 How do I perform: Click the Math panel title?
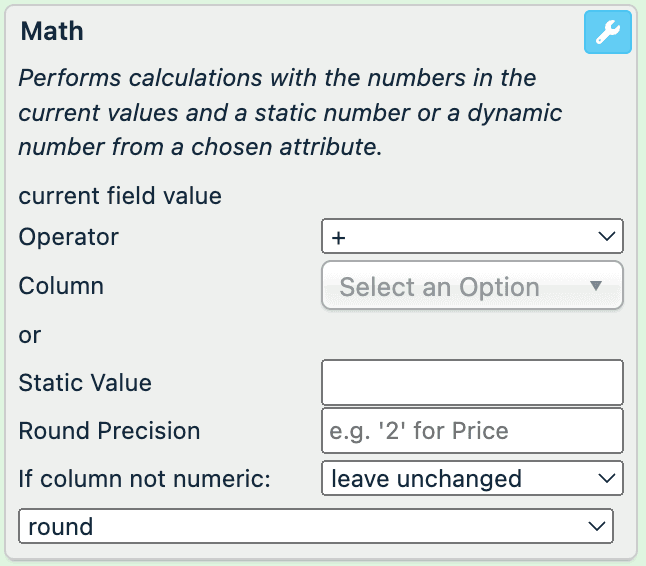point(52,31)
